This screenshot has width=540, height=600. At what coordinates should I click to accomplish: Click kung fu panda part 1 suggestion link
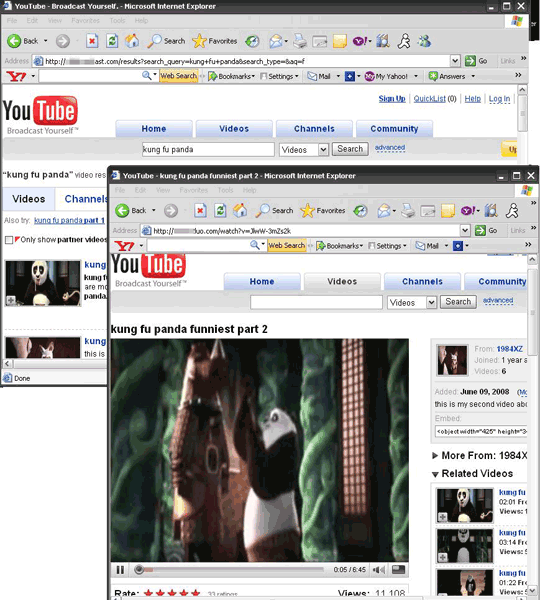click(69, 220)
